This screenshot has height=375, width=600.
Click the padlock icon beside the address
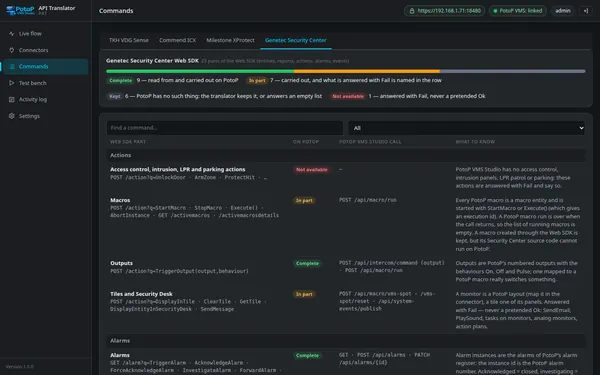tap(412, 11)
